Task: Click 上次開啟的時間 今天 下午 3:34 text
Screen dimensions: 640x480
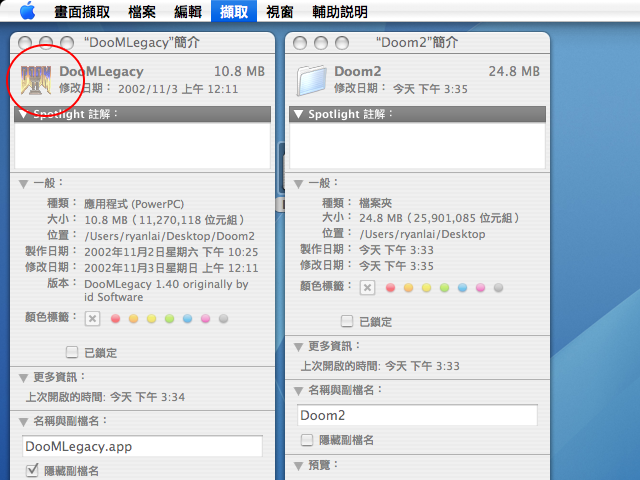Action: coord(105,397)
